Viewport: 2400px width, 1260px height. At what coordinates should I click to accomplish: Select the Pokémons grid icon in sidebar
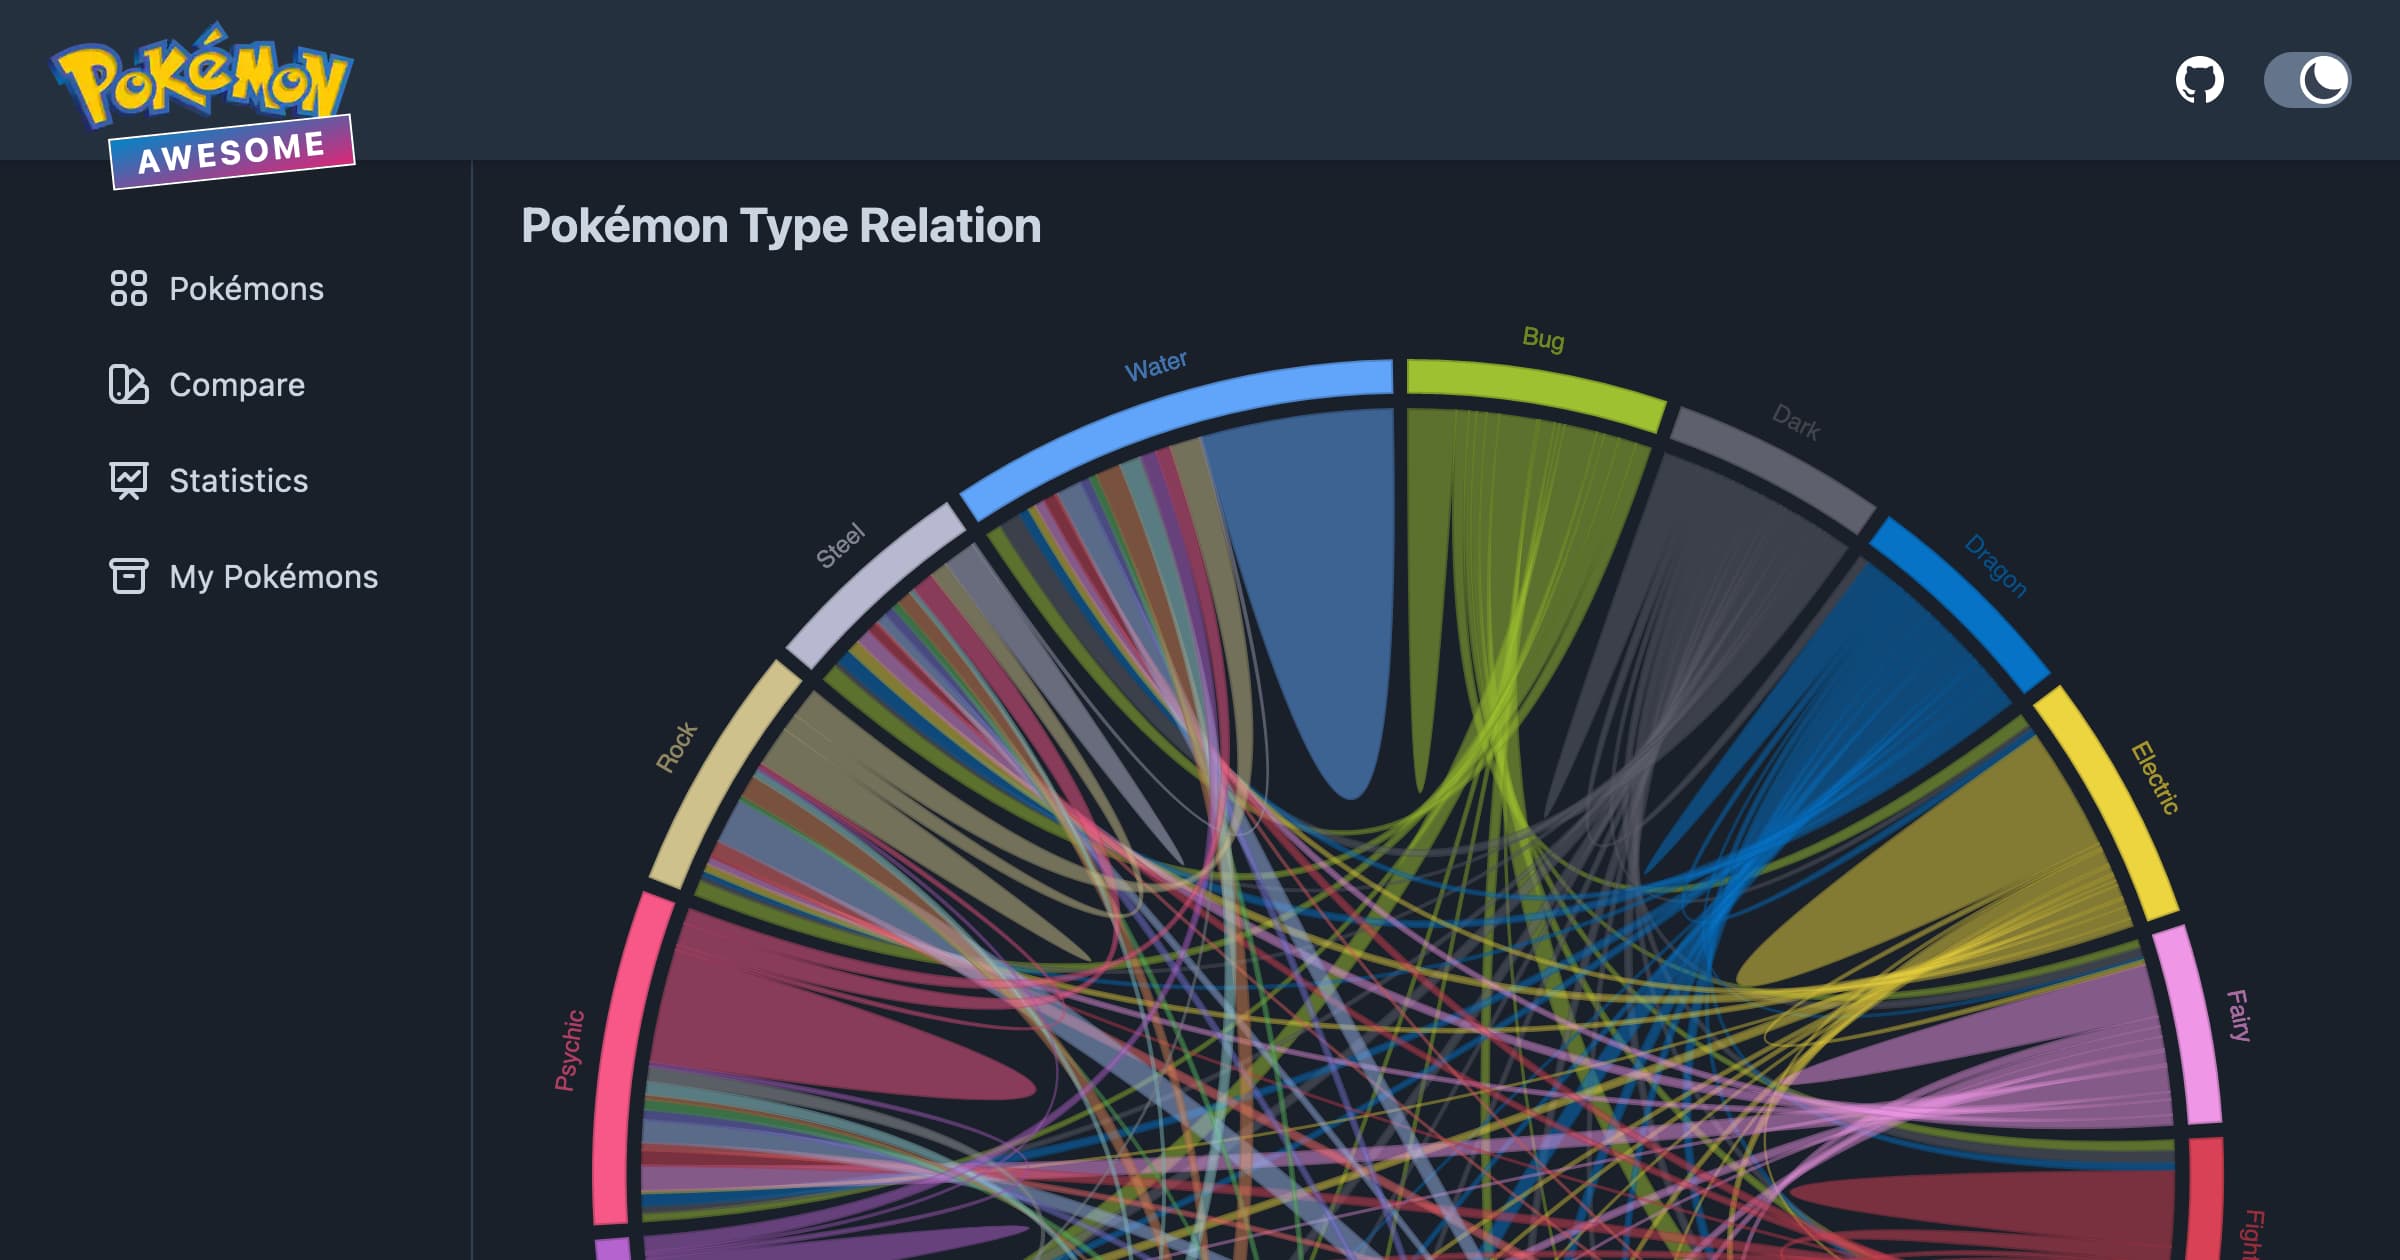click(x=128, y=289)
